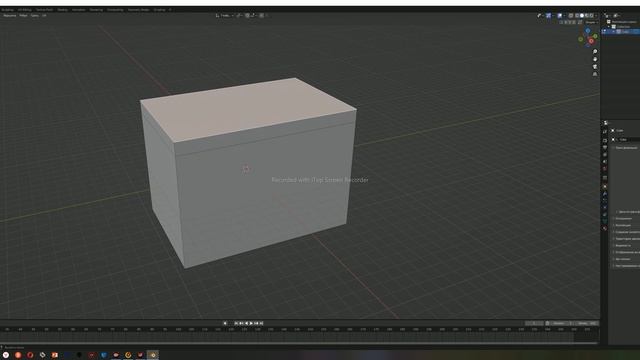Click the hand pan-view navigation icon
This screenshot has height=360, width=640.
click(x=595, y=59)
